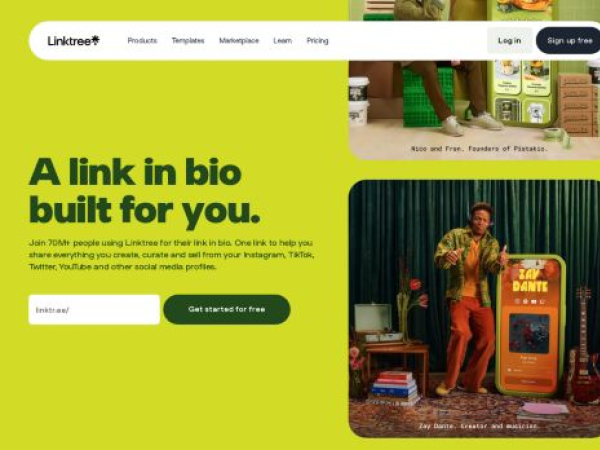Go to Marketplace in the navbar
Screen dimensions: 600x450
(x=239, y=41)
